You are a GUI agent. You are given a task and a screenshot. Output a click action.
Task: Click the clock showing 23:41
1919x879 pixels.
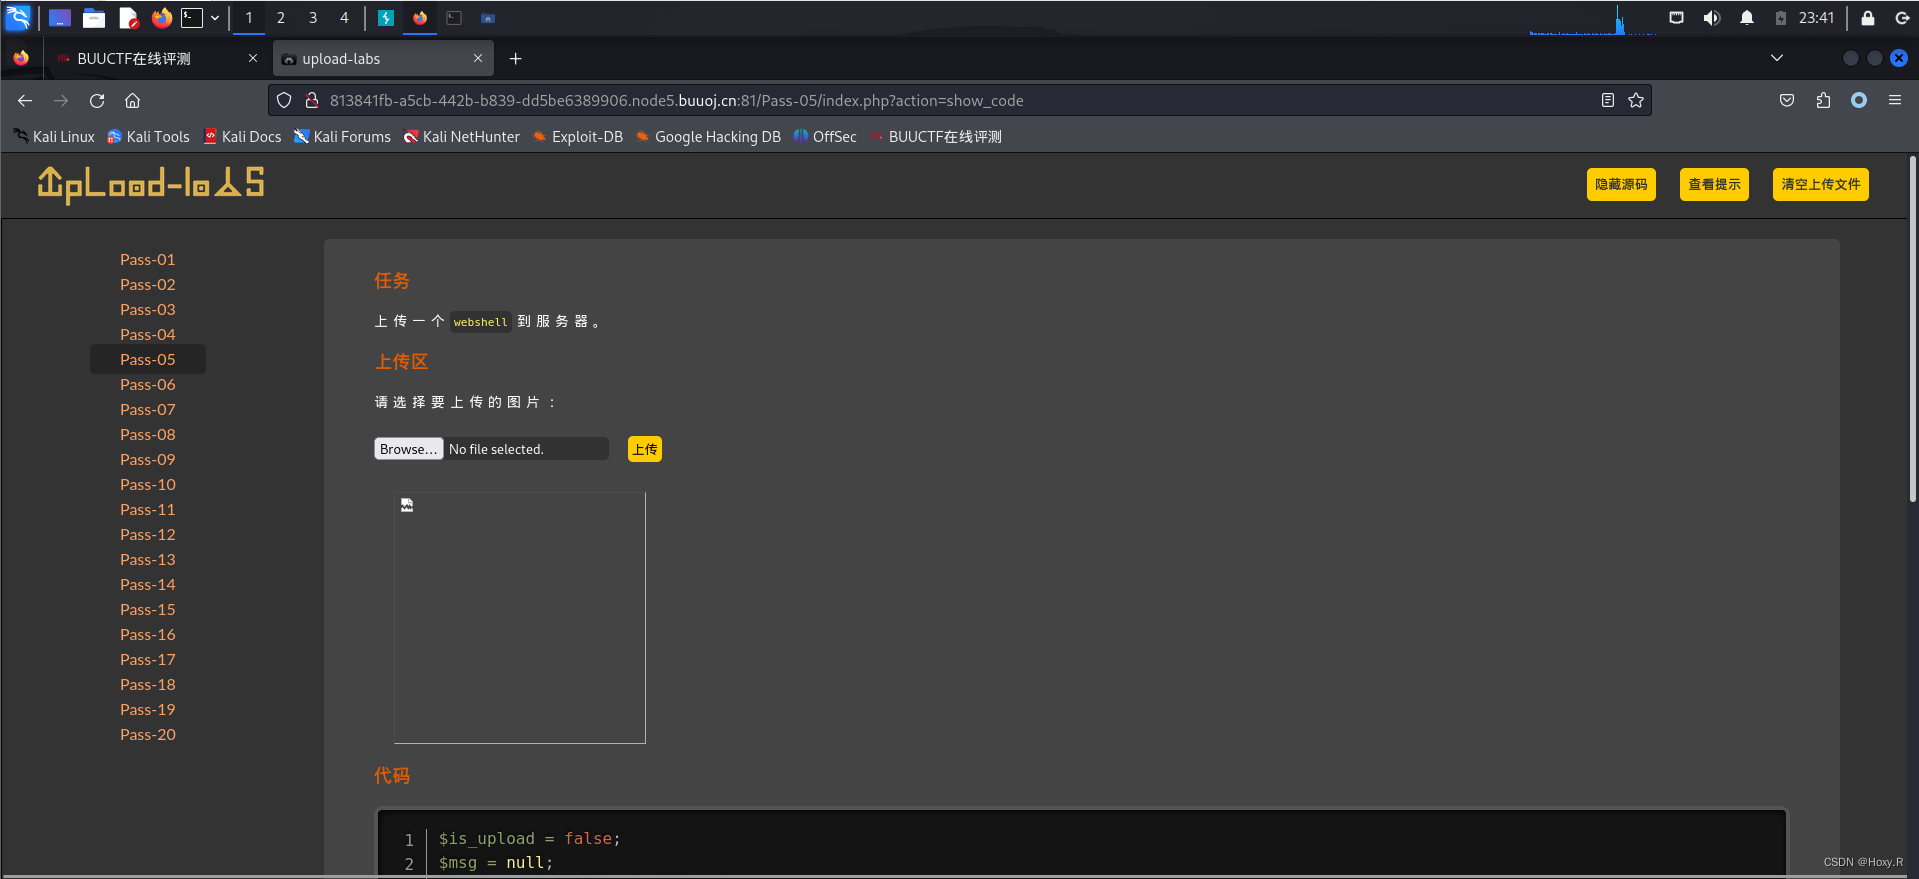tap(1816, 18)
